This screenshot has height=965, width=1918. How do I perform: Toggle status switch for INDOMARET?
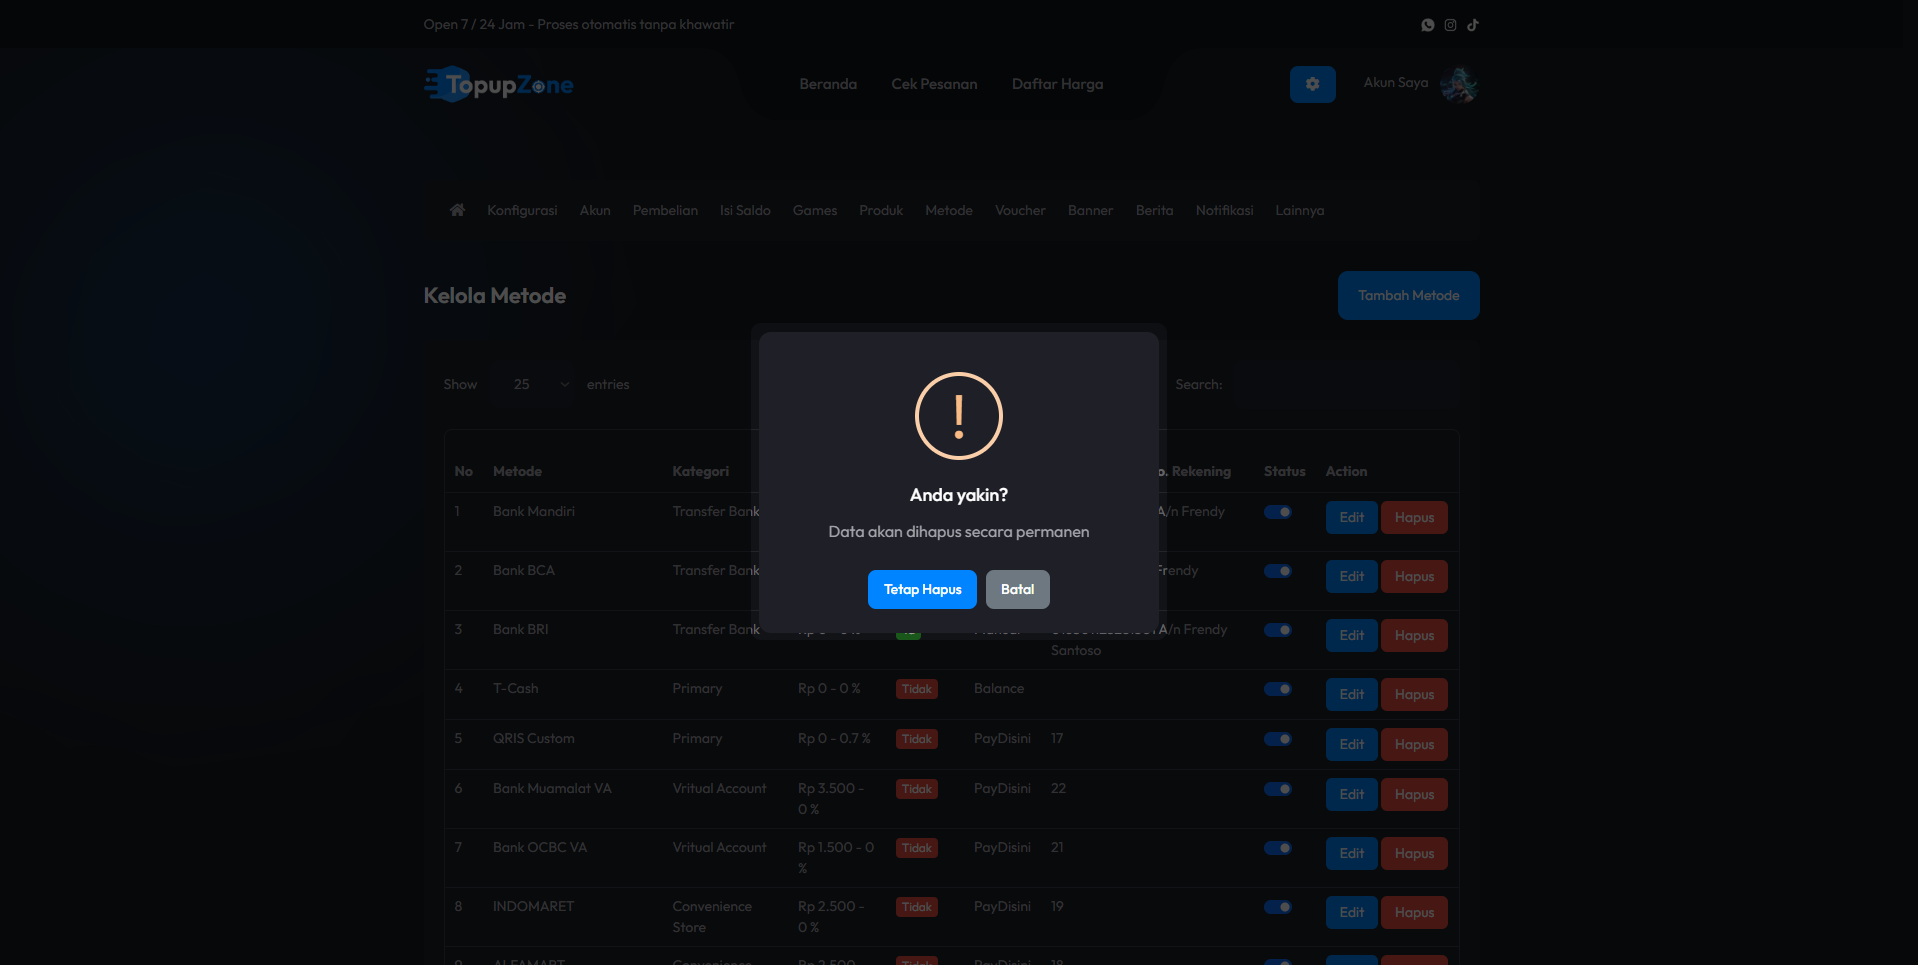point(1278,907)
